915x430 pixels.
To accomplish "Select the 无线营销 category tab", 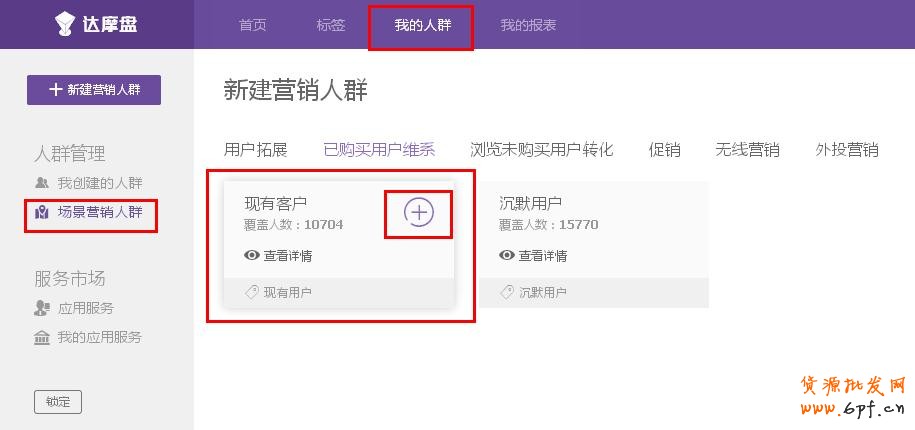I will pyautogui.click(x=747, y=150).
